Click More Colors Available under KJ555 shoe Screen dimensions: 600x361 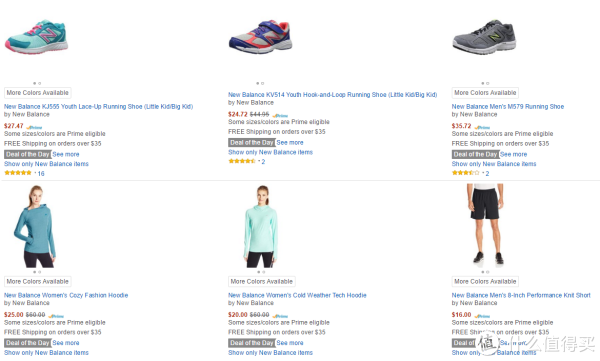click(38, 93)
